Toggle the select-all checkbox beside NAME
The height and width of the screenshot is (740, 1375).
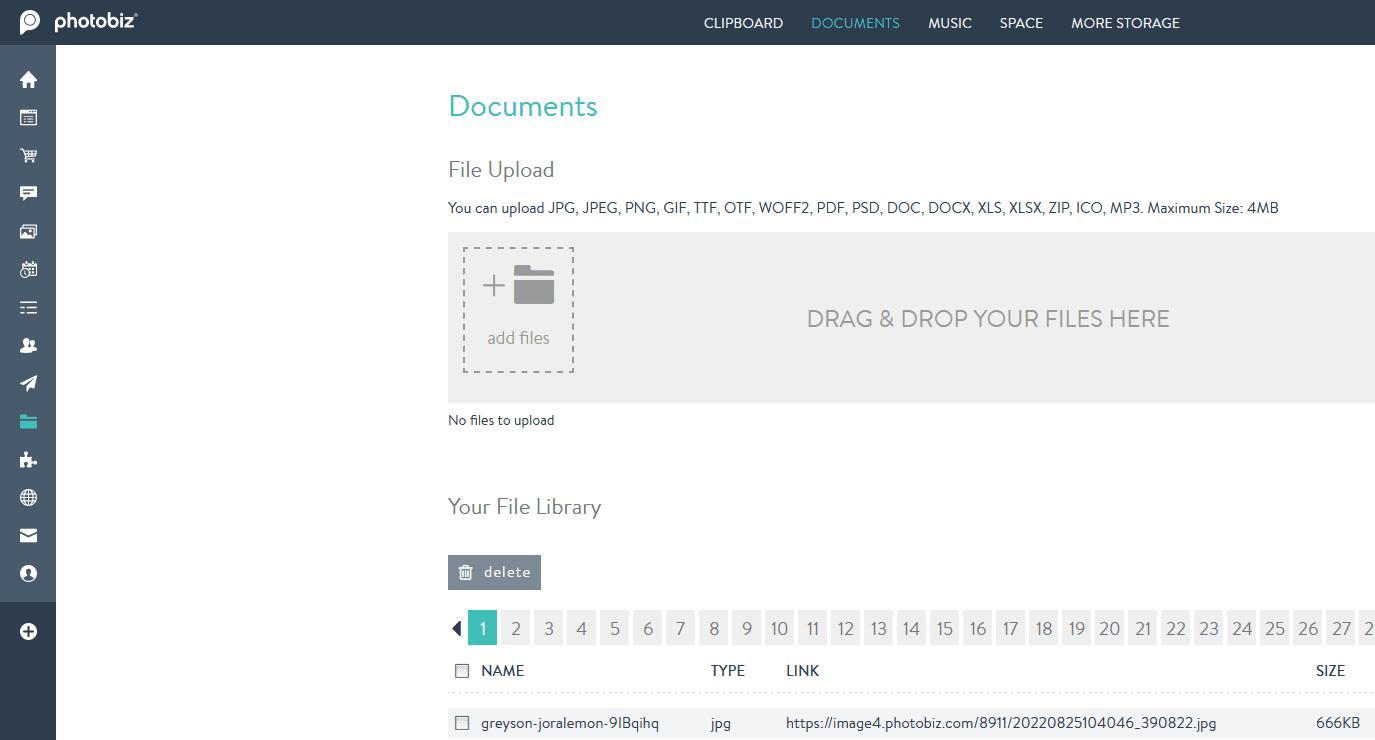point(462,671)
